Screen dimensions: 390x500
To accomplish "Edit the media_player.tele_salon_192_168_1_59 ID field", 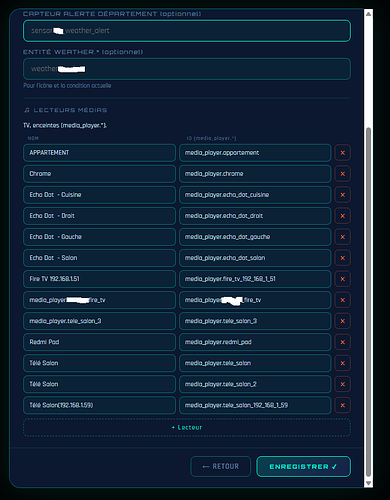I will 255,405.
